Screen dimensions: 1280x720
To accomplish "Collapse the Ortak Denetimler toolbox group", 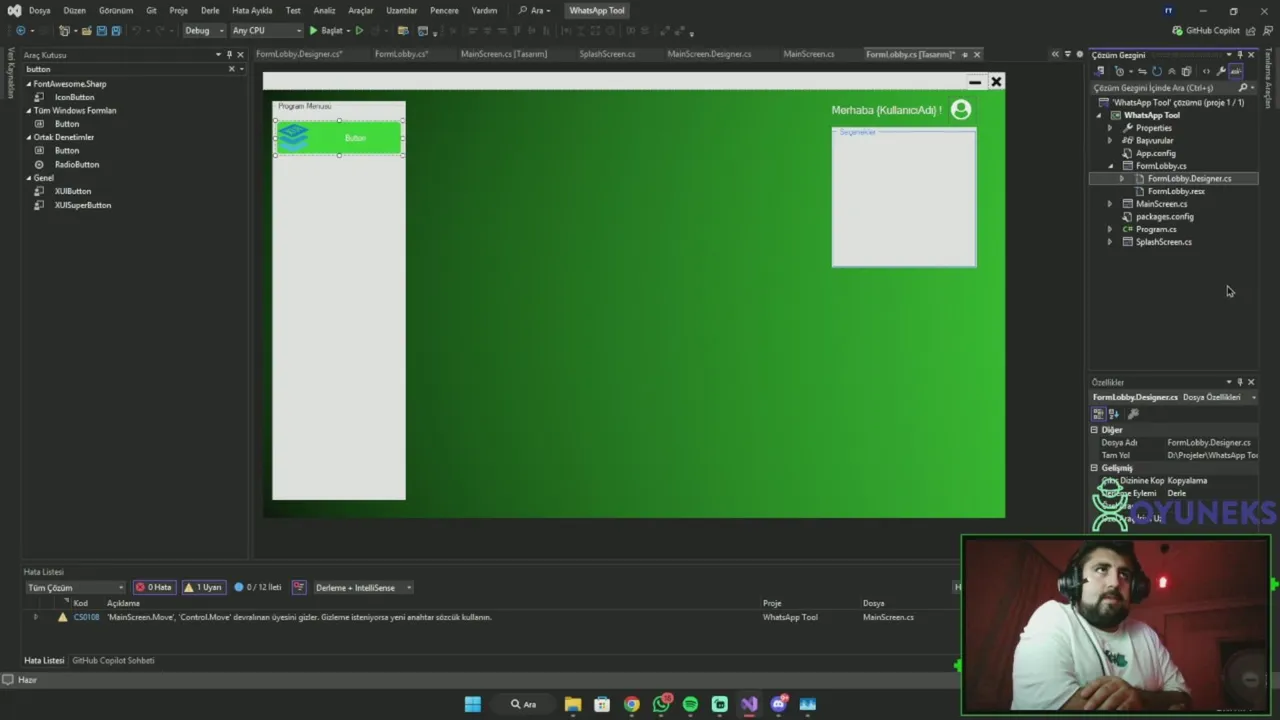I will pyautogui.click(x=29, y=137).
